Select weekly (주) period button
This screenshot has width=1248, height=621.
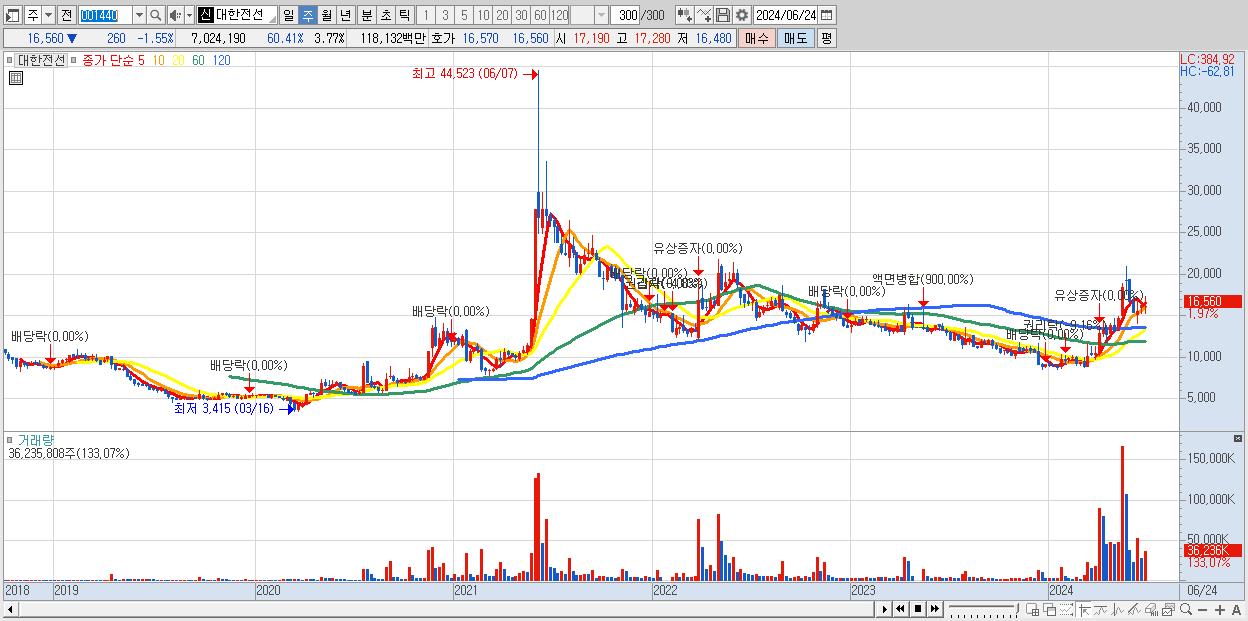pyautogui.click(x=307, y=15)
